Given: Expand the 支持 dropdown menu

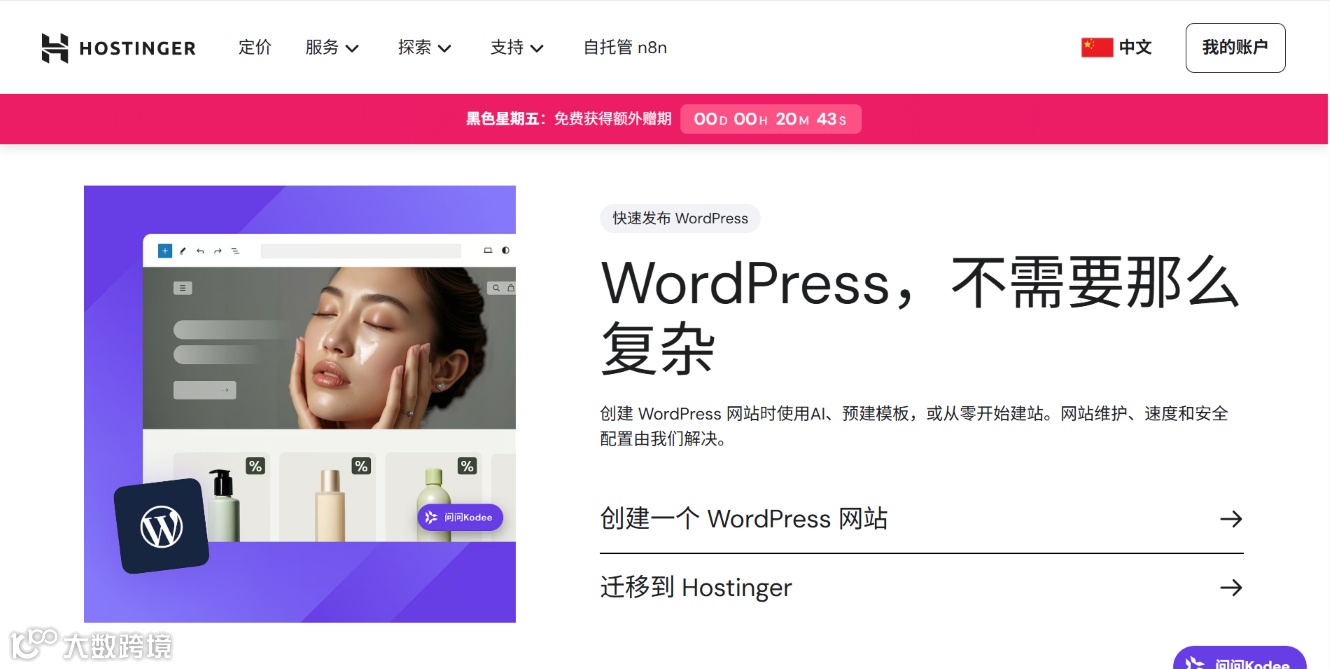Looking at the screenshot, I should 517,47.
